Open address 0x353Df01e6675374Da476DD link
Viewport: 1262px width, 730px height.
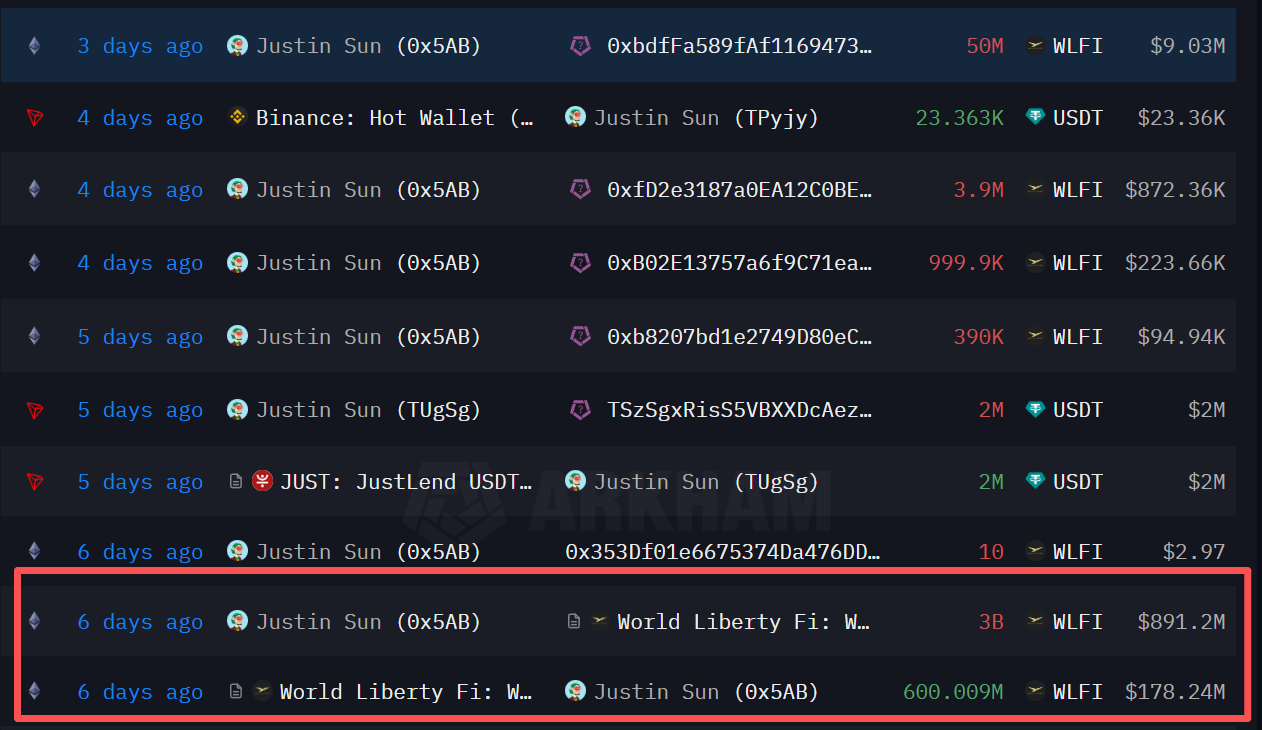(722, 551)
